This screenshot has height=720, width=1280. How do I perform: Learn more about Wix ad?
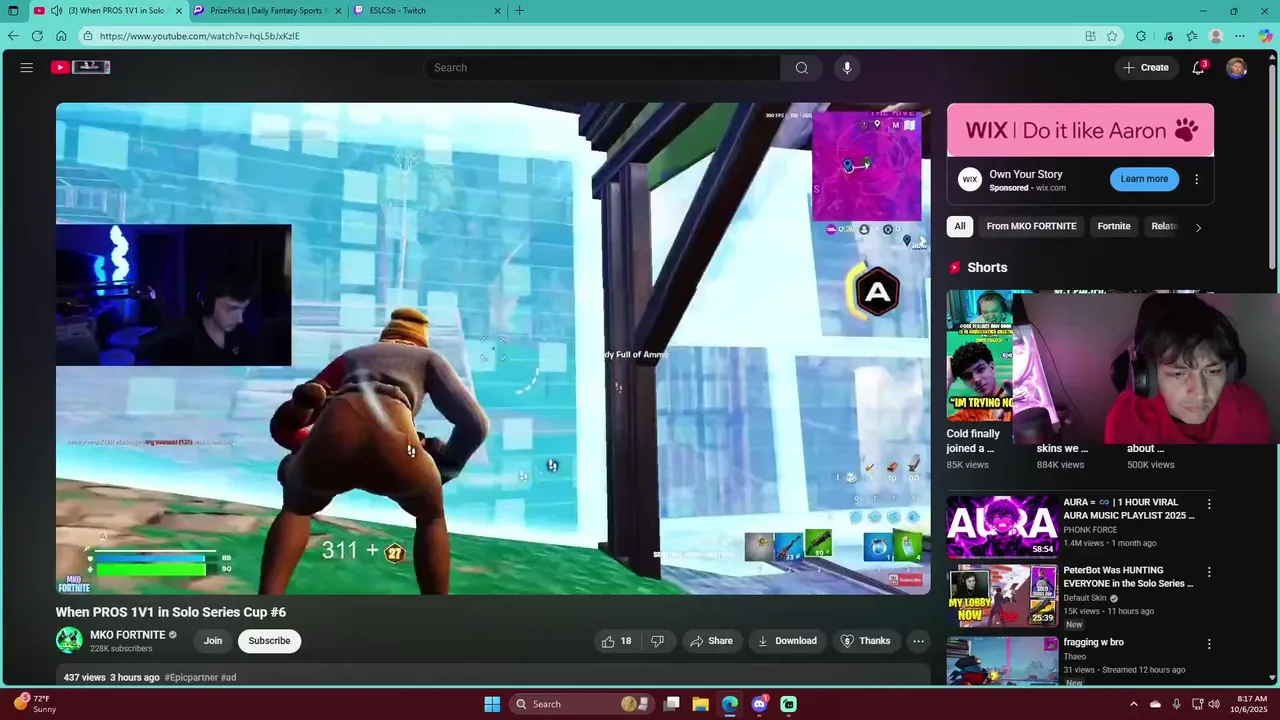1144,179
